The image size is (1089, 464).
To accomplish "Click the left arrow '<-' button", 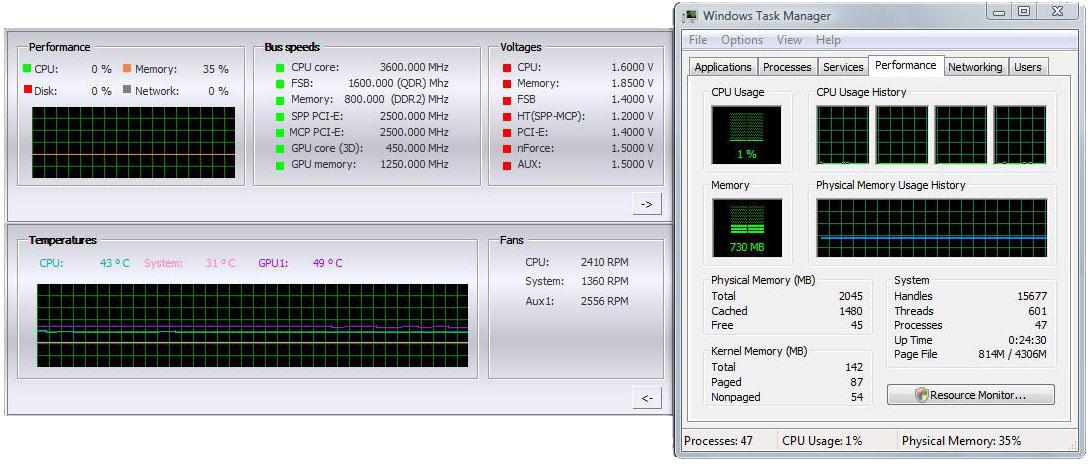I will pyautogui.click(x=647, y=398).
